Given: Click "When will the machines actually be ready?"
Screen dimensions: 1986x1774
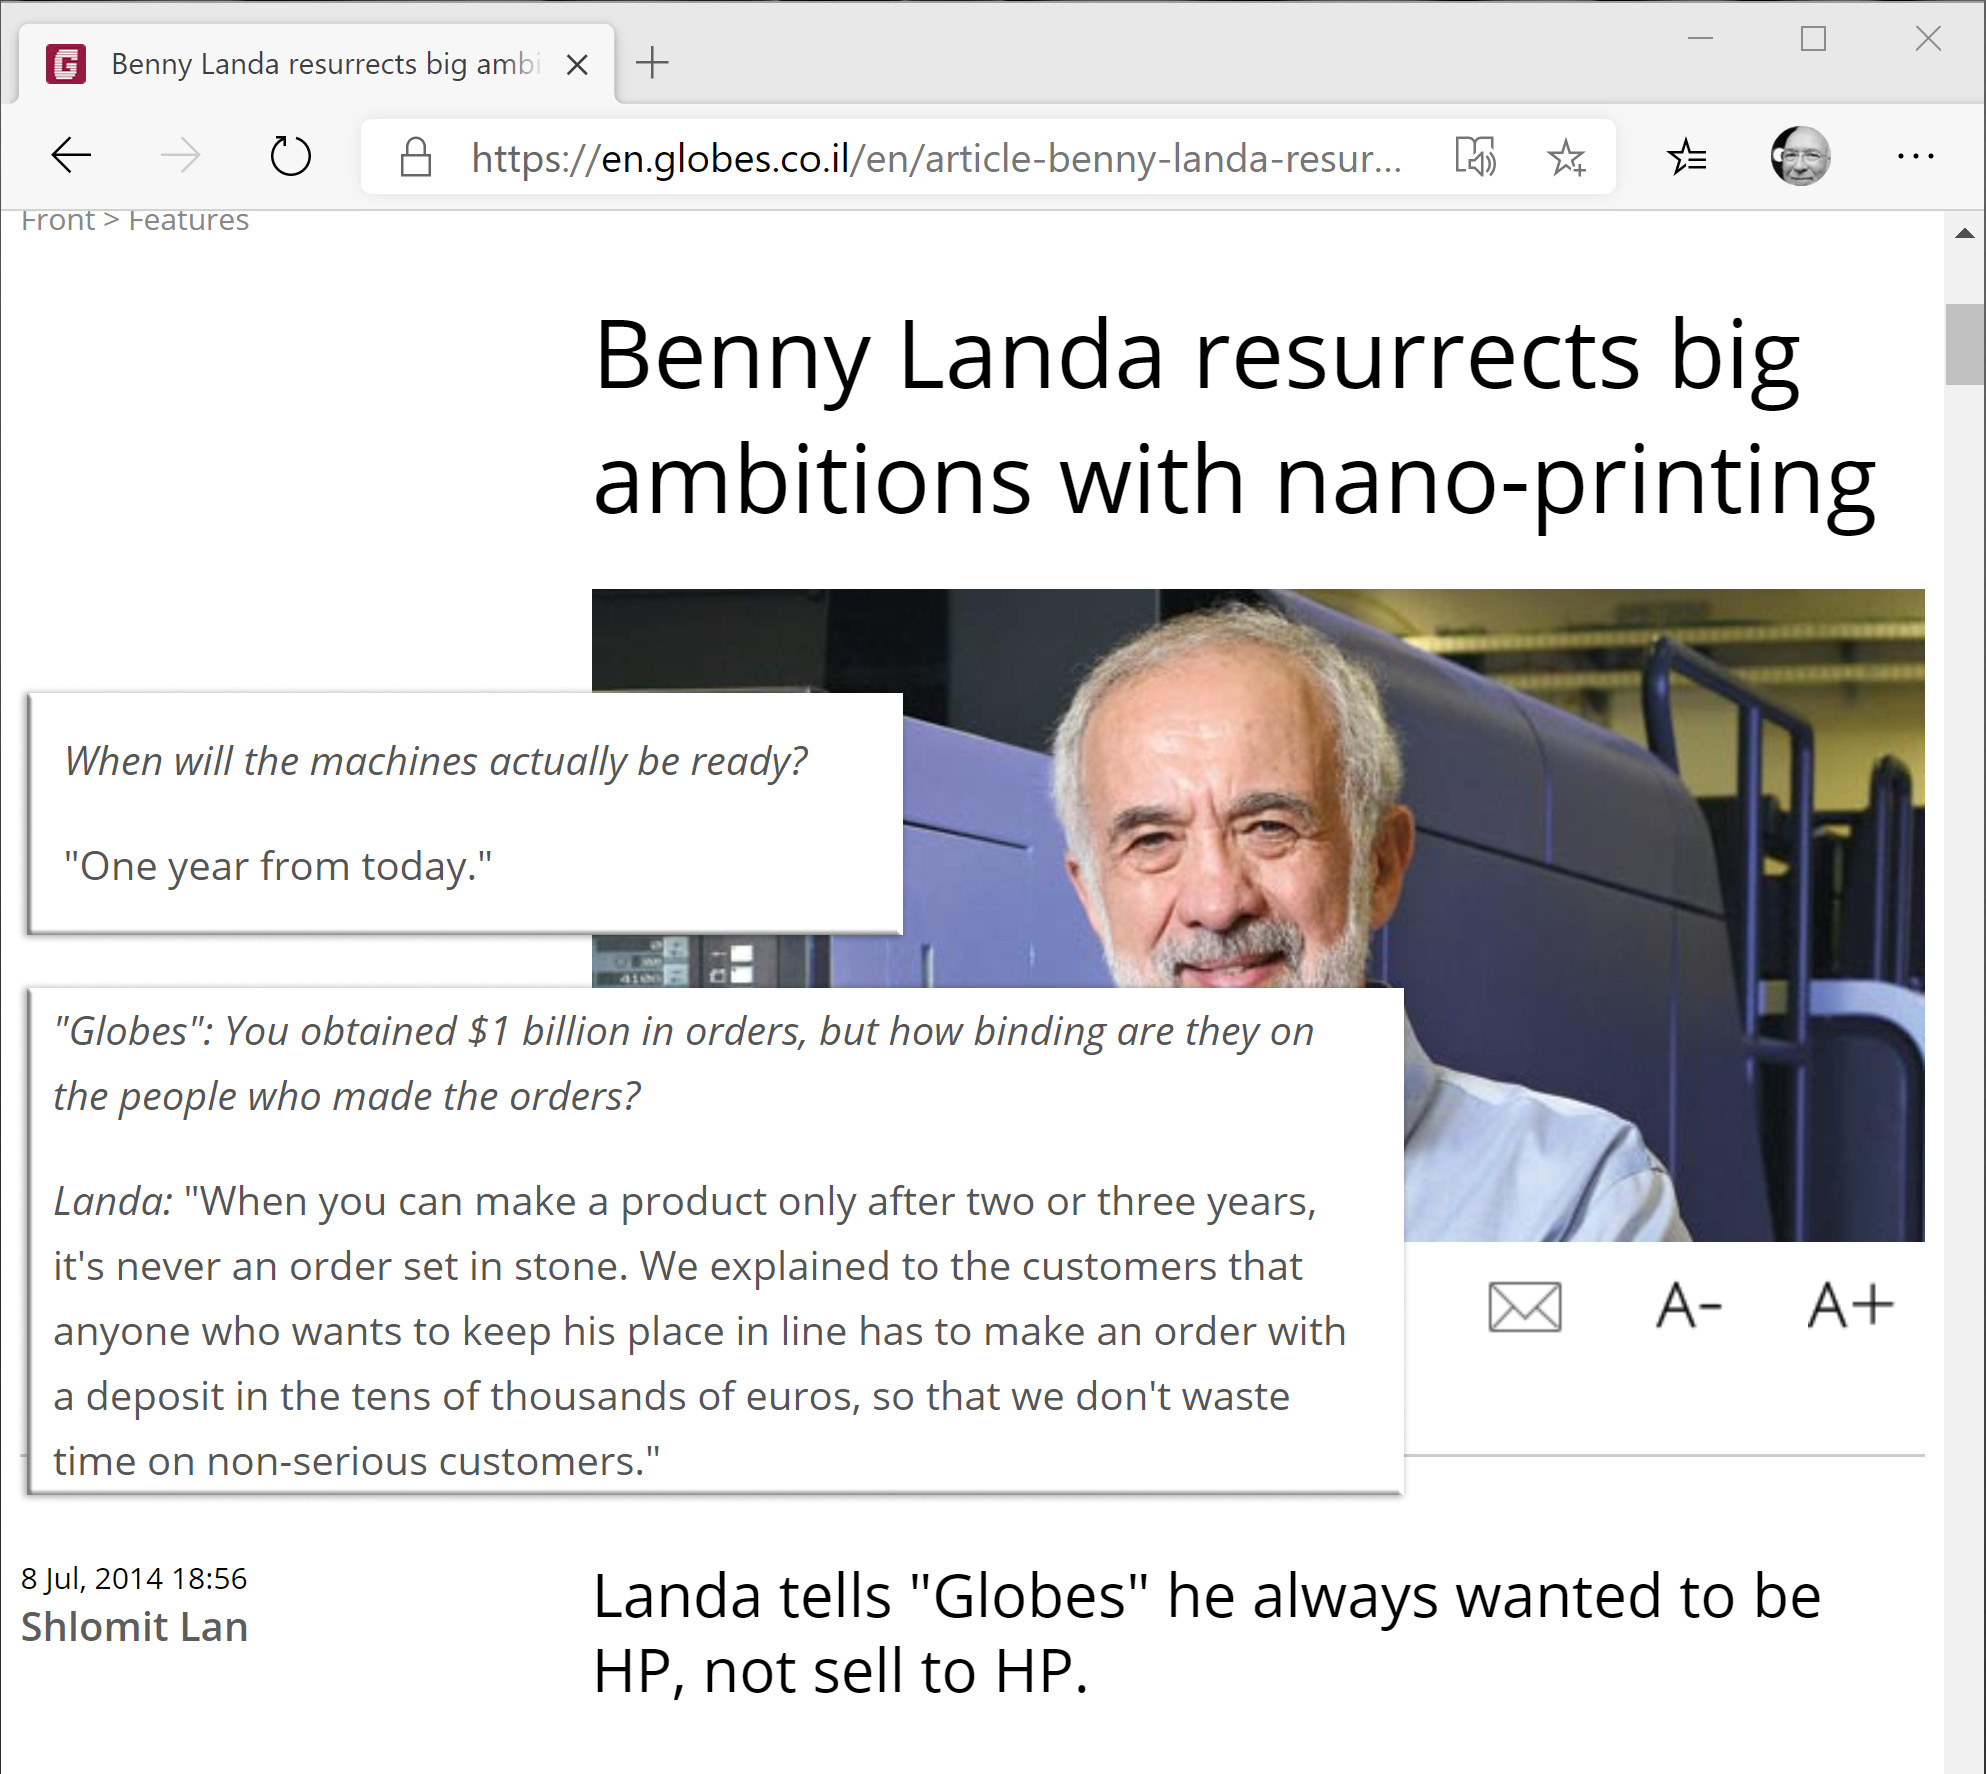Looking at the screenshot, I should [436, 762].
